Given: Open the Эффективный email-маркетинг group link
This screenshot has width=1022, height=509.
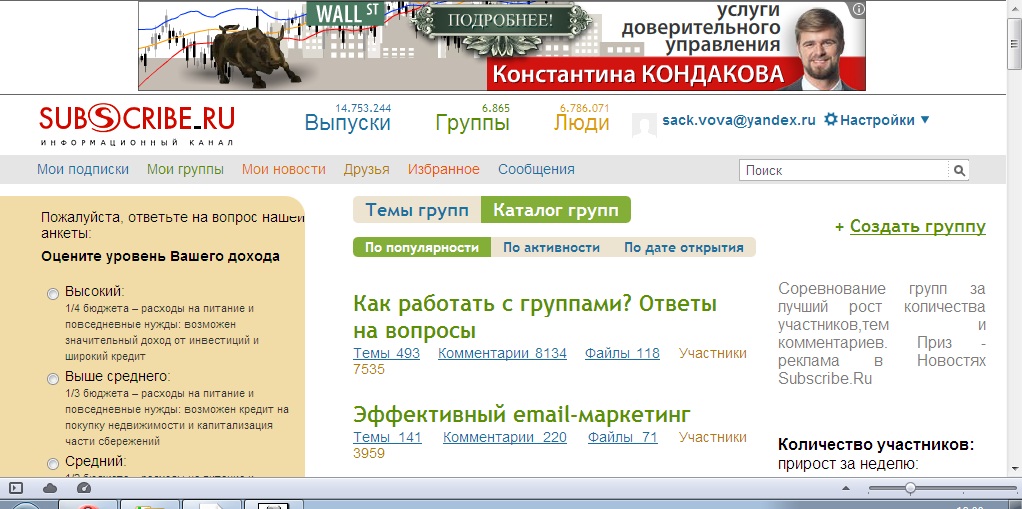Looking at the screenshot, I should [522, 414].
